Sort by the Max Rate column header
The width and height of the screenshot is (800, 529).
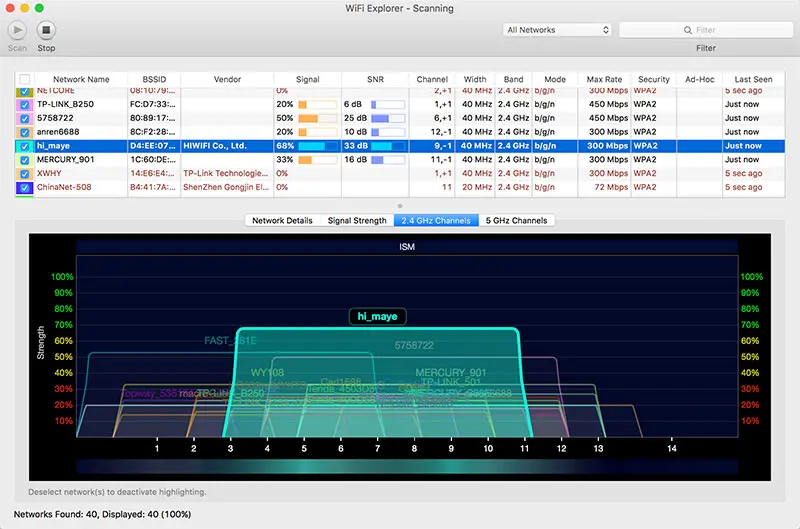pos(604,79)
